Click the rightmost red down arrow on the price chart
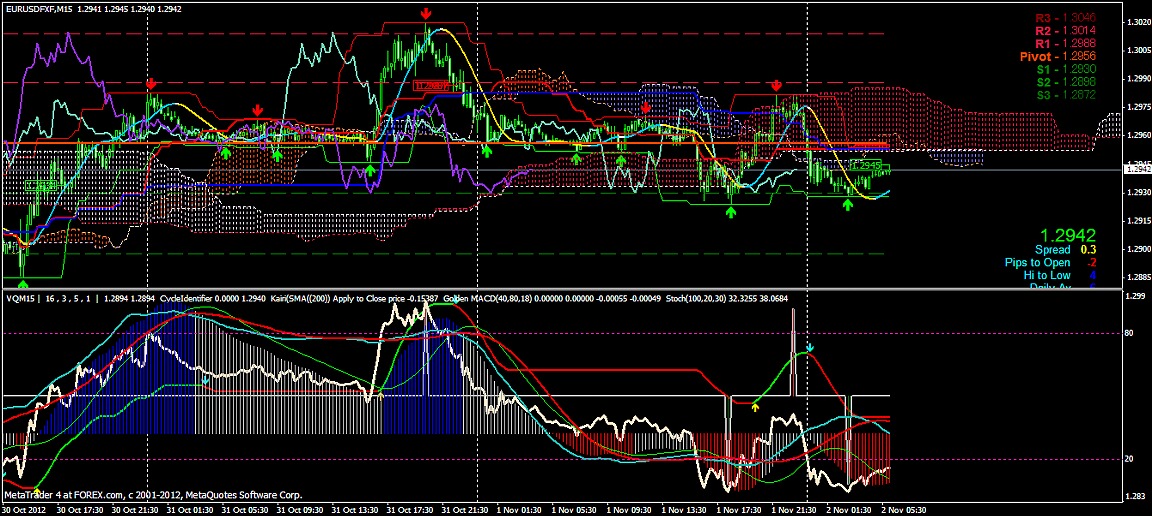 click(x=776, y=87)
